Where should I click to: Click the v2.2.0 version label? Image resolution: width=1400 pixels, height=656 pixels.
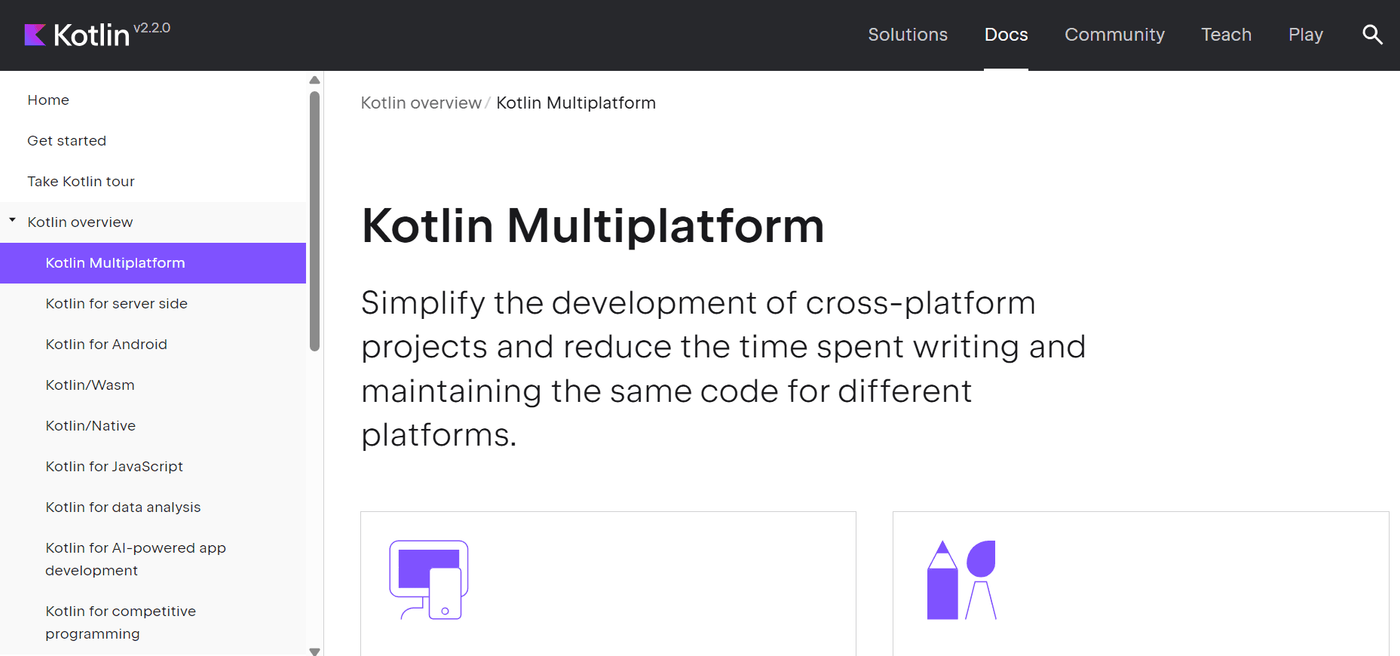pos(152,28)
